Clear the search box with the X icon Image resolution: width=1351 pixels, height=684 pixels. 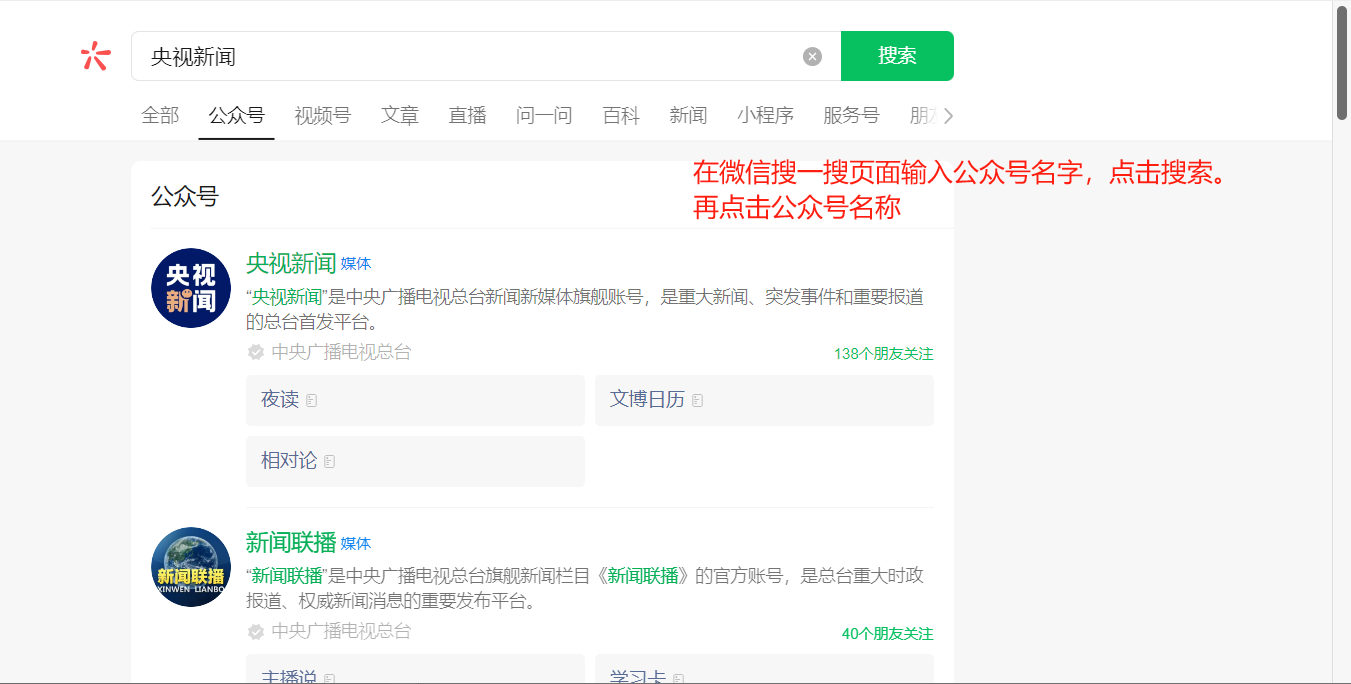812,56
